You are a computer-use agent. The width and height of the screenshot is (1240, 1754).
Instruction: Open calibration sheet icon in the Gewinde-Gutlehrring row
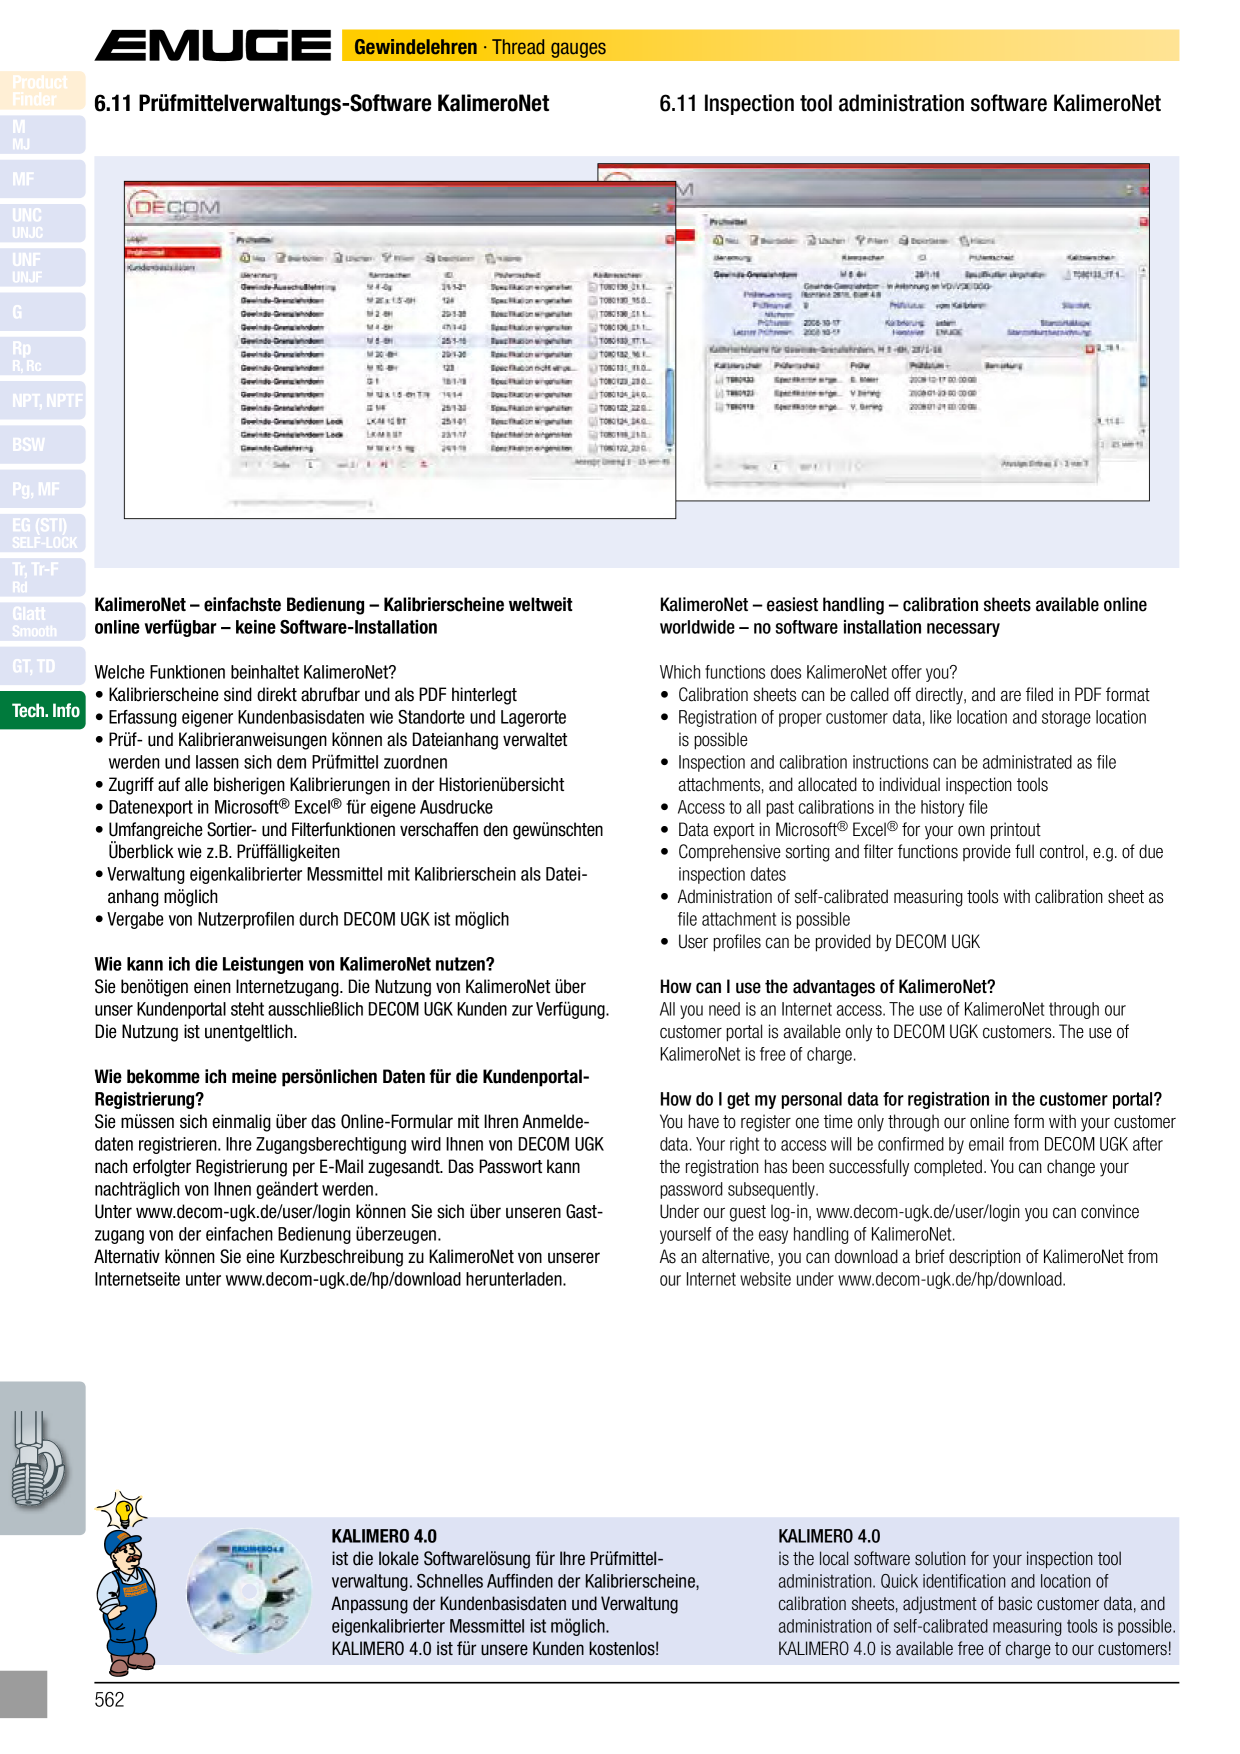pyautogui.click(x=593, y=448)
